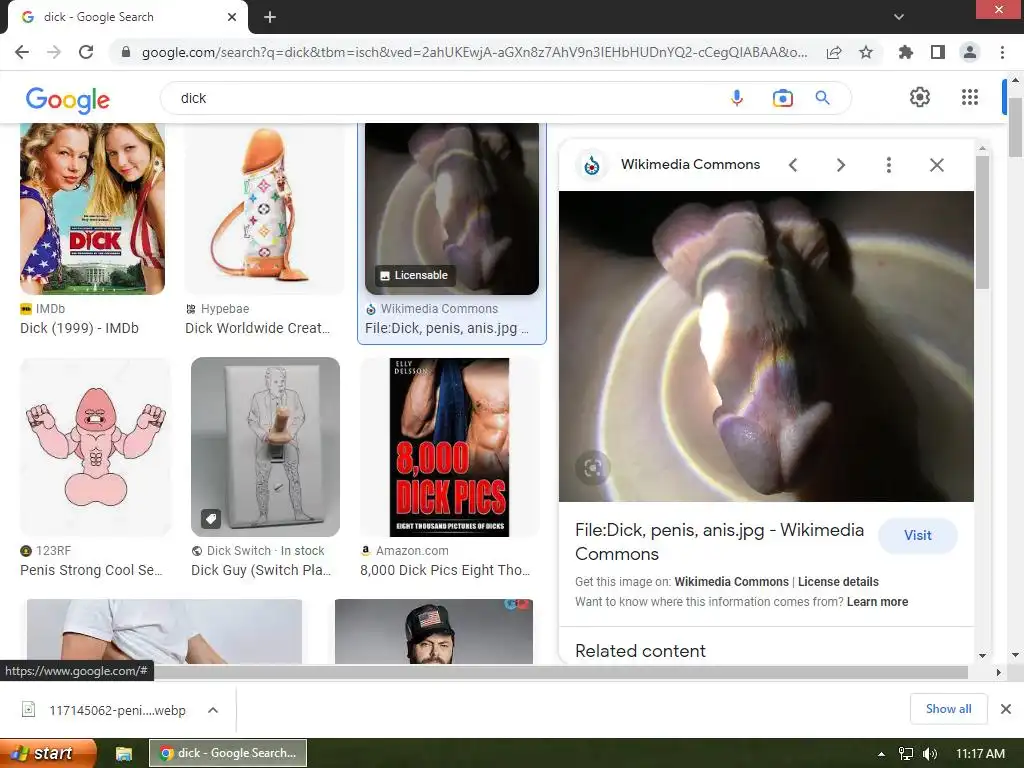This screenshot has width=1024, height=768.
Task: Click Wikimedia Commons logo in preview header
Action: (592, 165)
